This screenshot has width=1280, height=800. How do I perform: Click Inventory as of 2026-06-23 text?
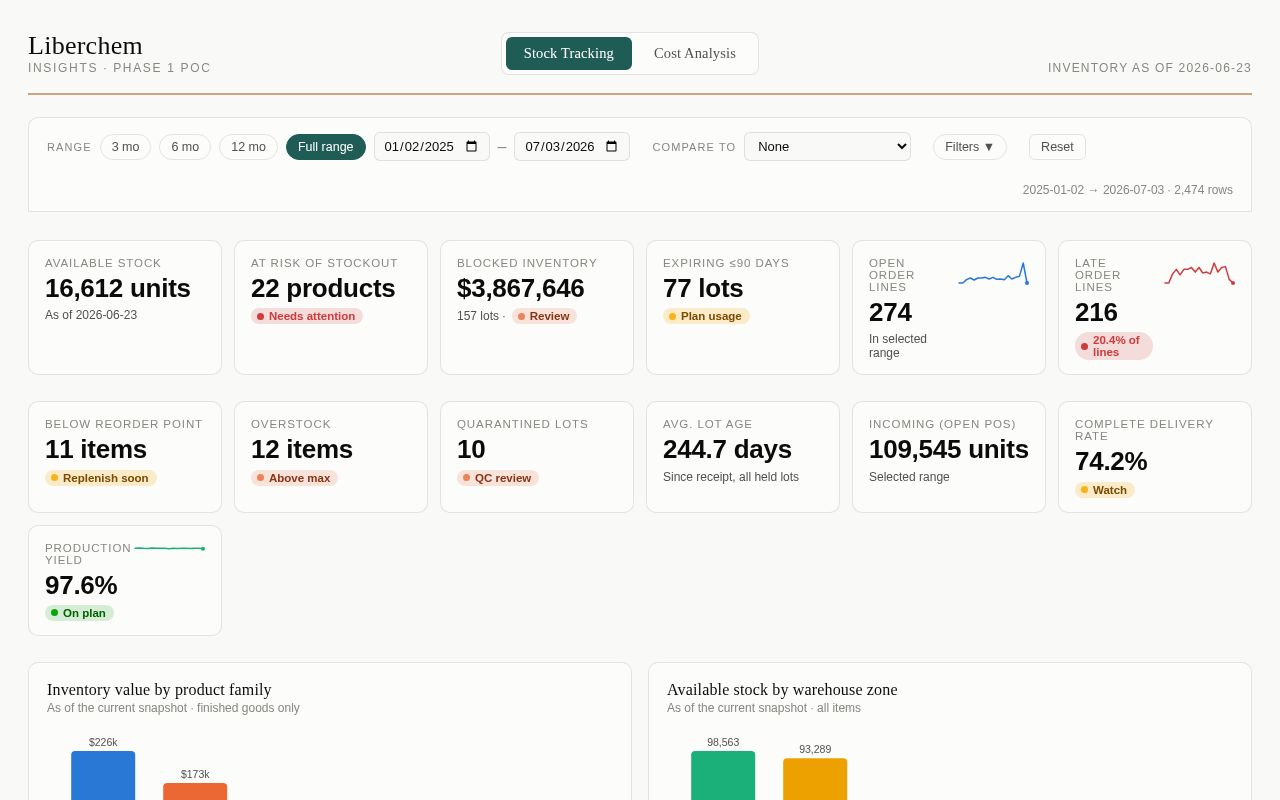1150,68
